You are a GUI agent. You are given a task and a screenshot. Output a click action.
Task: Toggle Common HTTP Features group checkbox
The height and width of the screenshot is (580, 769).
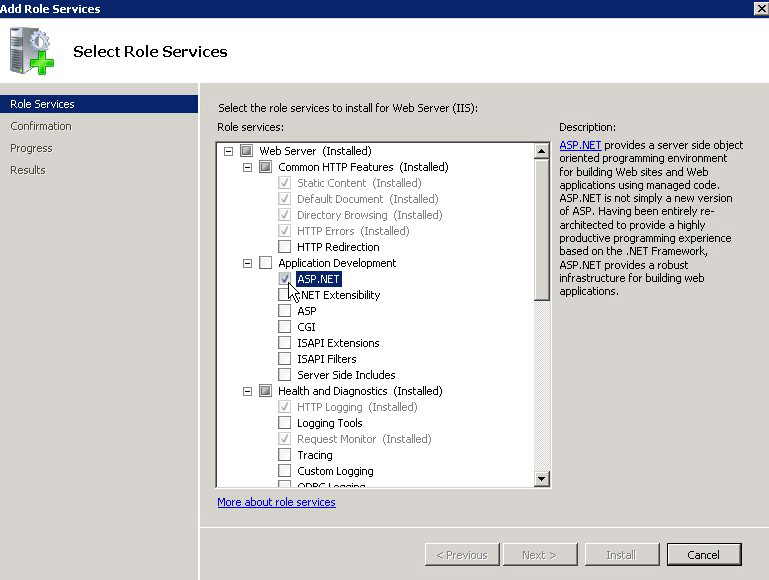click(265, 167)
